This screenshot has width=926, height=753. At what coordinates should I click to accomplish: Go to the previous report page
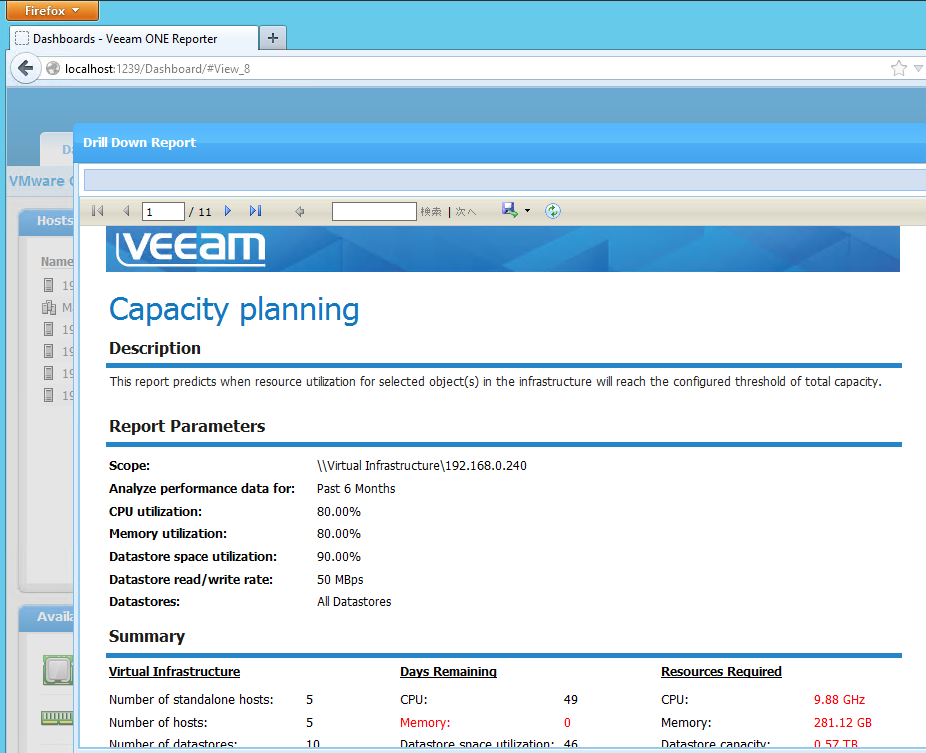(126, 211)
